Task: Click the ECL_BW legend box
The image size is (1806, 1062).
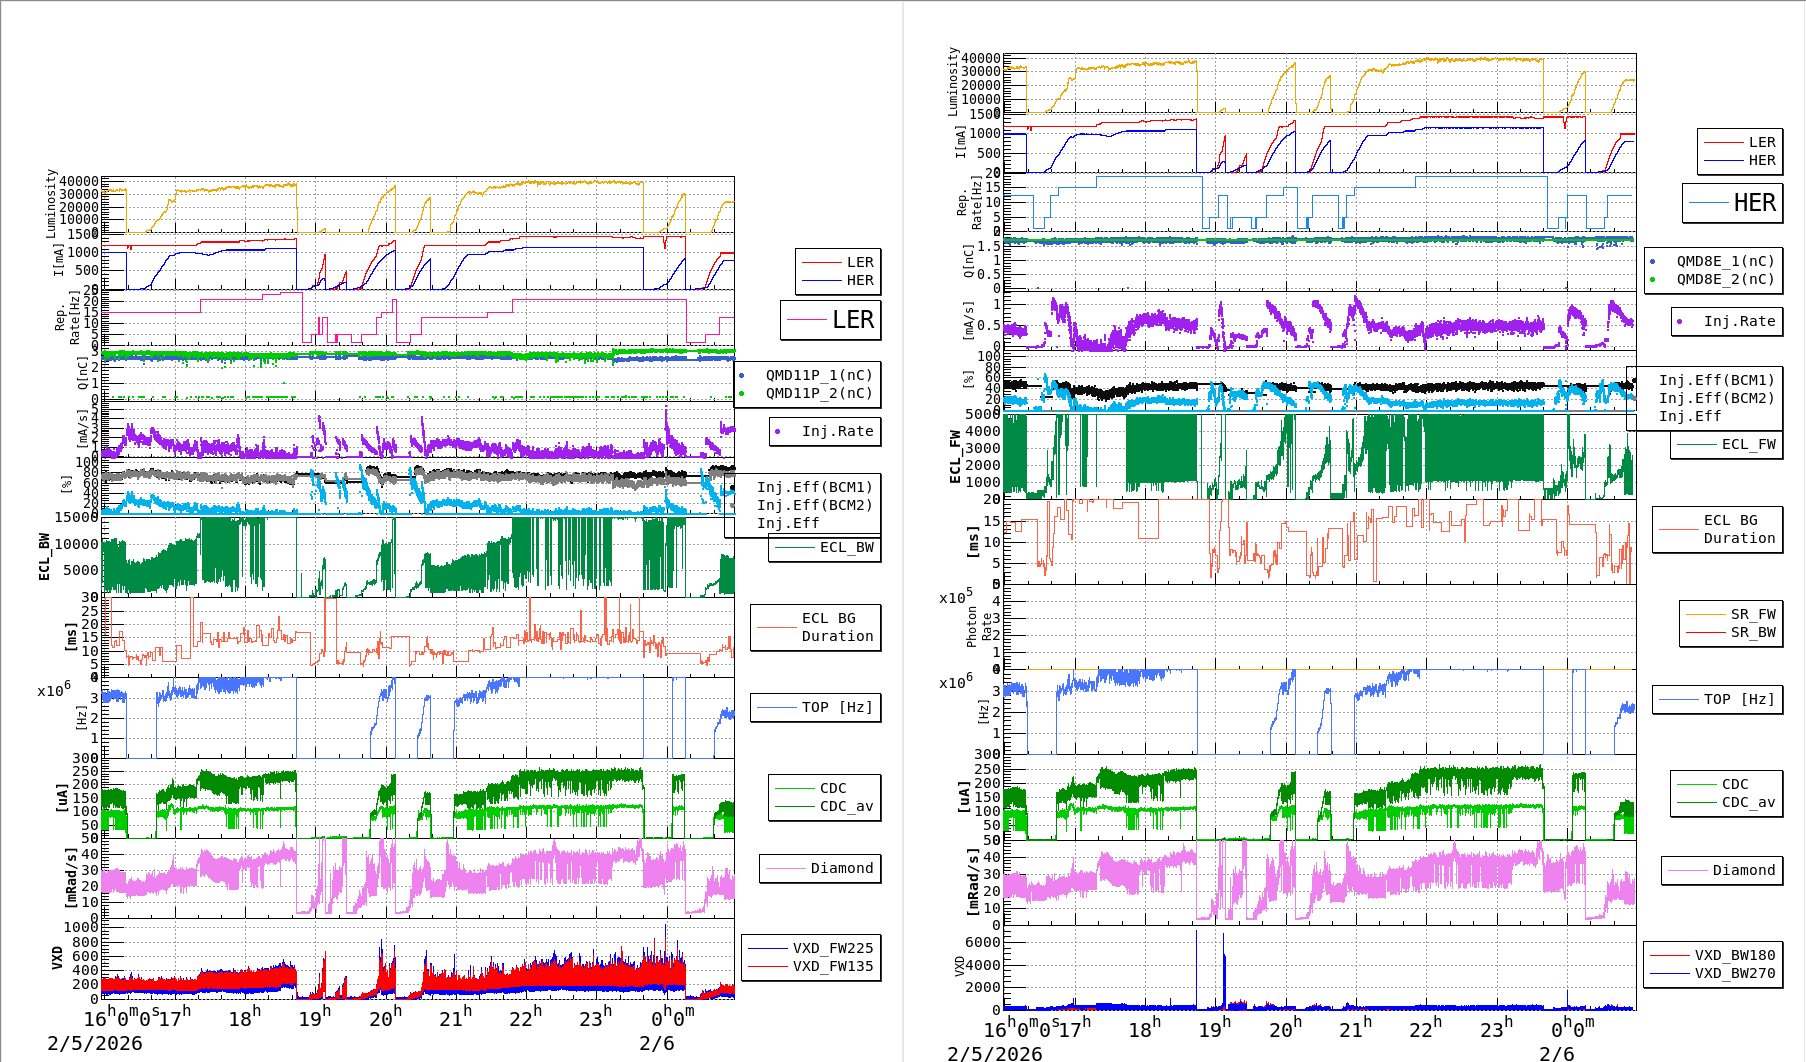Action: (825, 547)
